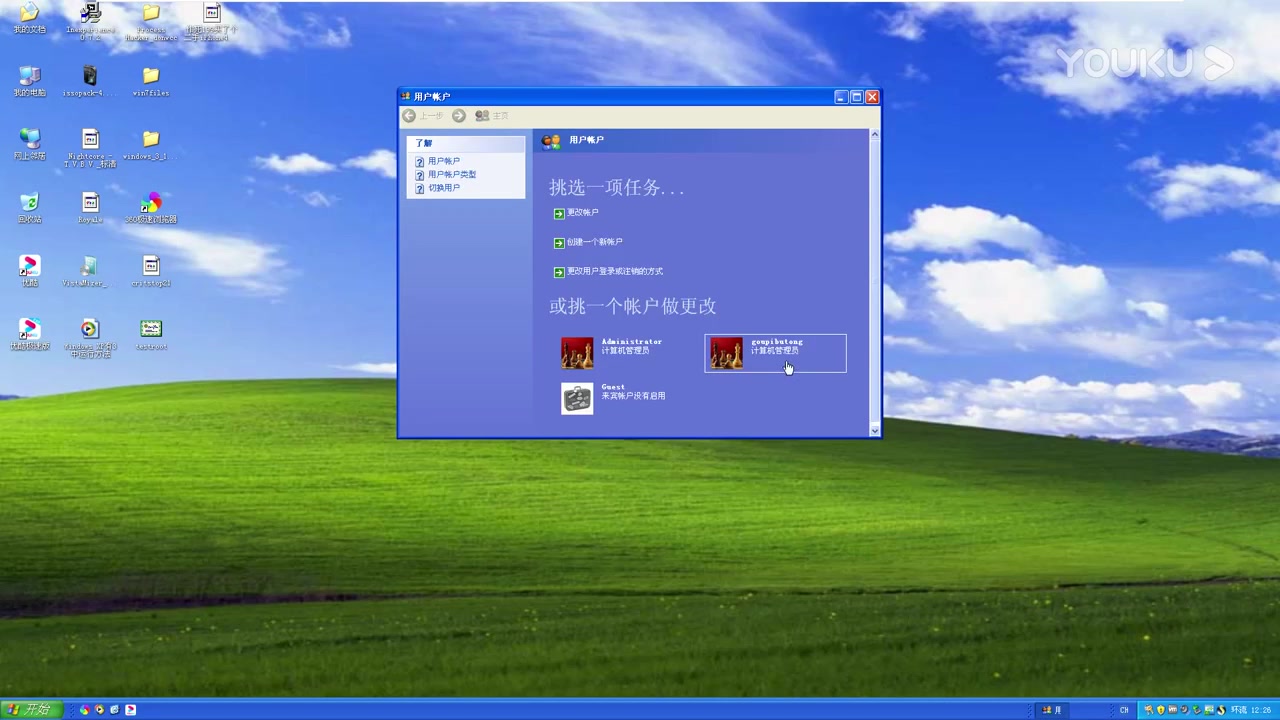Open 用户帐户 help topic in 了解 panel
The height and width of the screenshot is (720, 1280).
pos(443,161)
